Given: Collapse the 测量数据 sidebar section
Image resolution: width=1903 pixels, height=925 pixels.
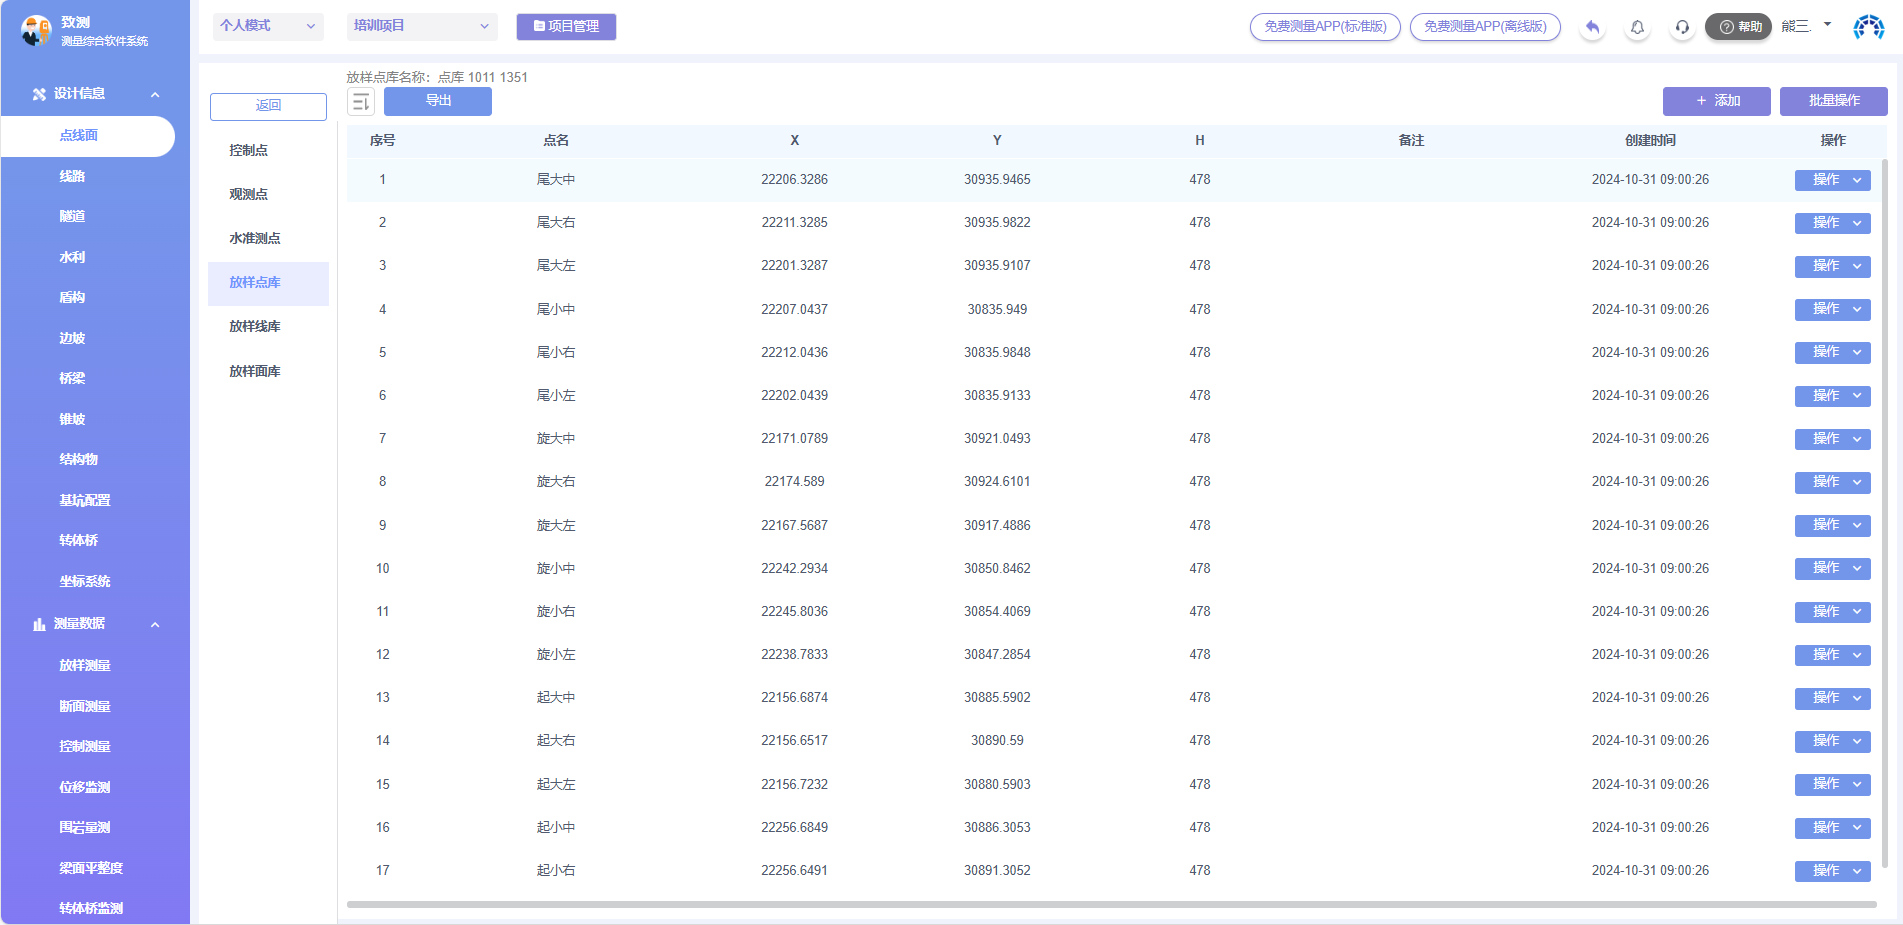Looking at the screenshot, I should click(155, 624).
